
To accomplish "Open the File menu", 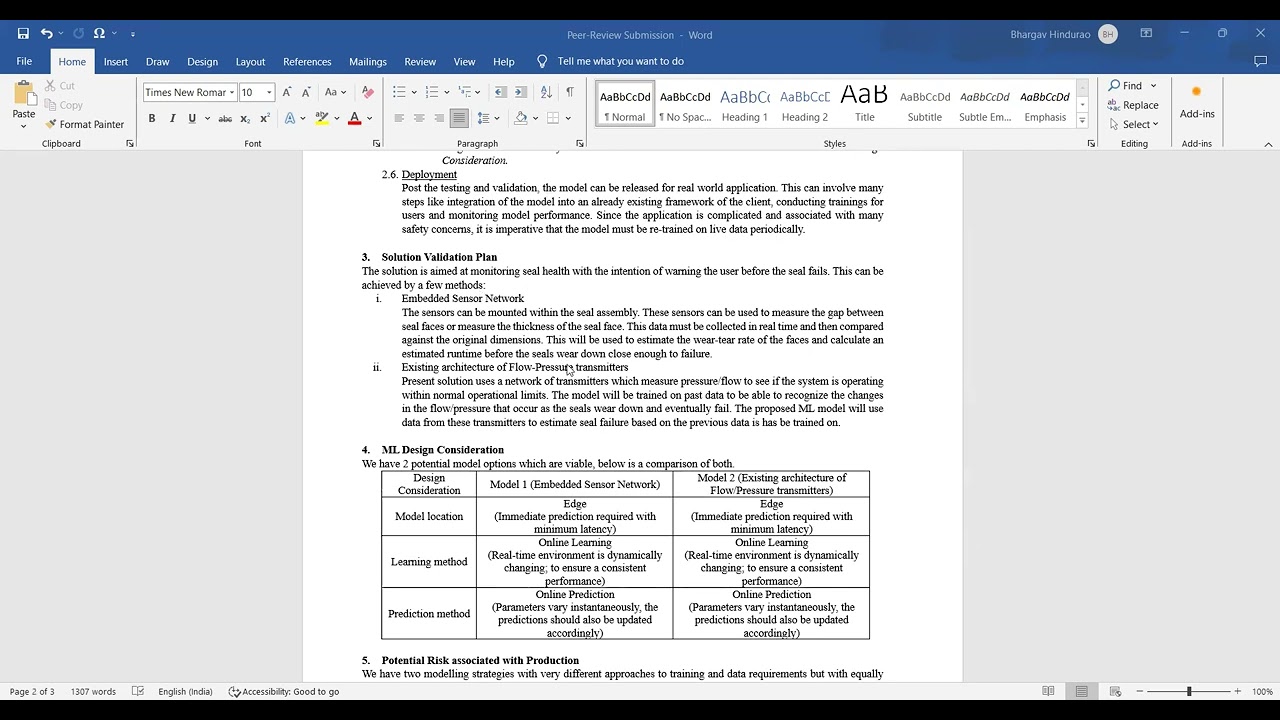I will pos(24,62).
